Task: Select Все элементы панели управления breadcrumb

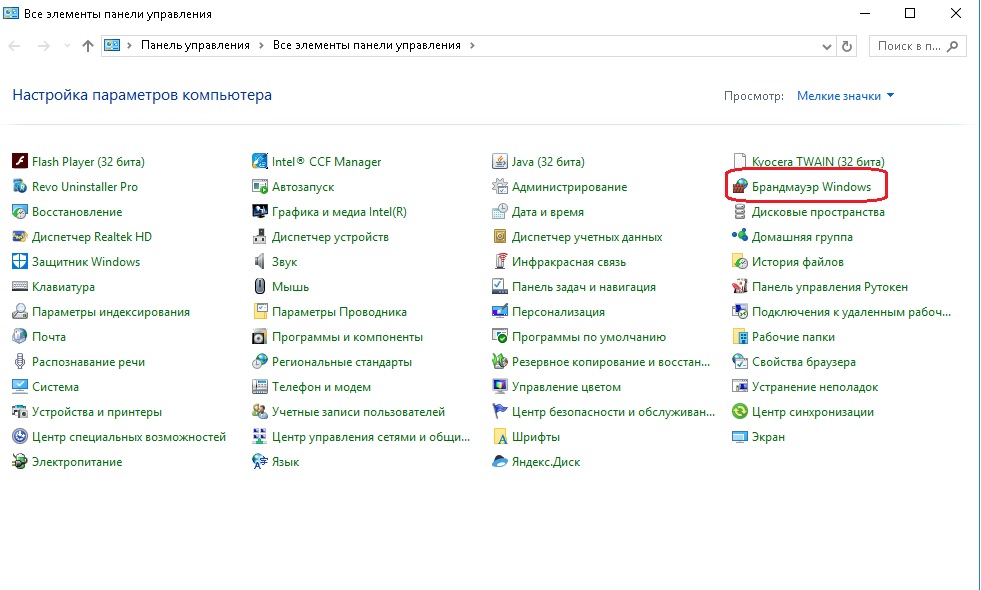Action: click(x=367, y=45)
